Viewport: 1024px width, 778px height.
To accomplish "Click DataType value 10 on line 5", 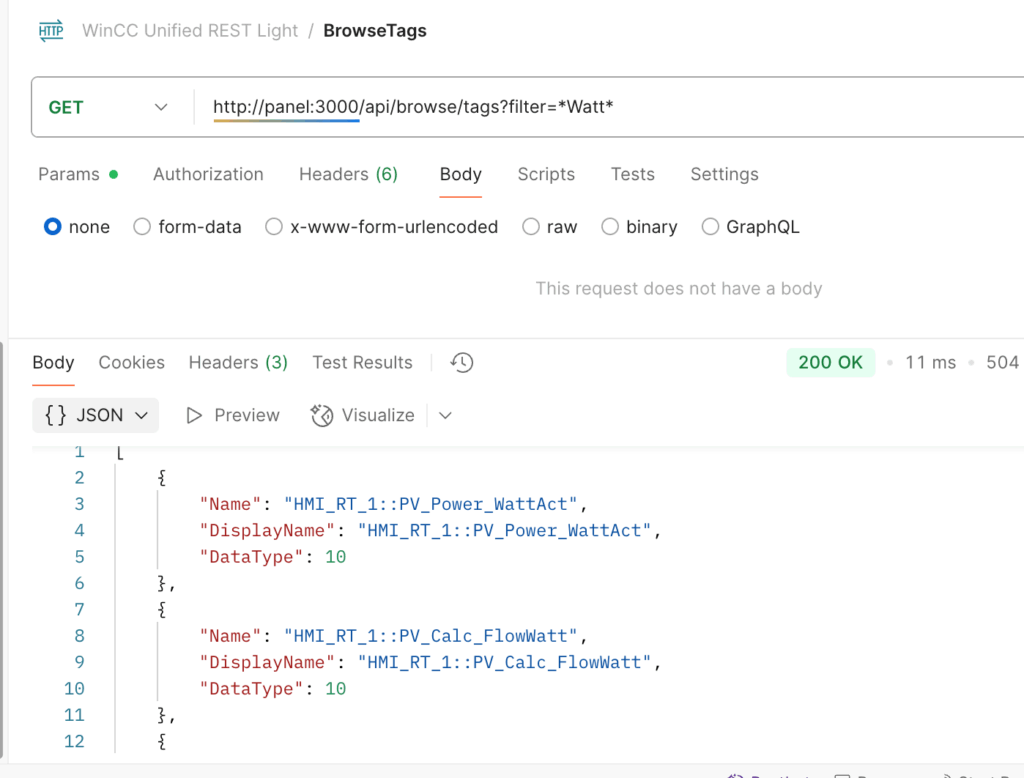I will [336, 557].
